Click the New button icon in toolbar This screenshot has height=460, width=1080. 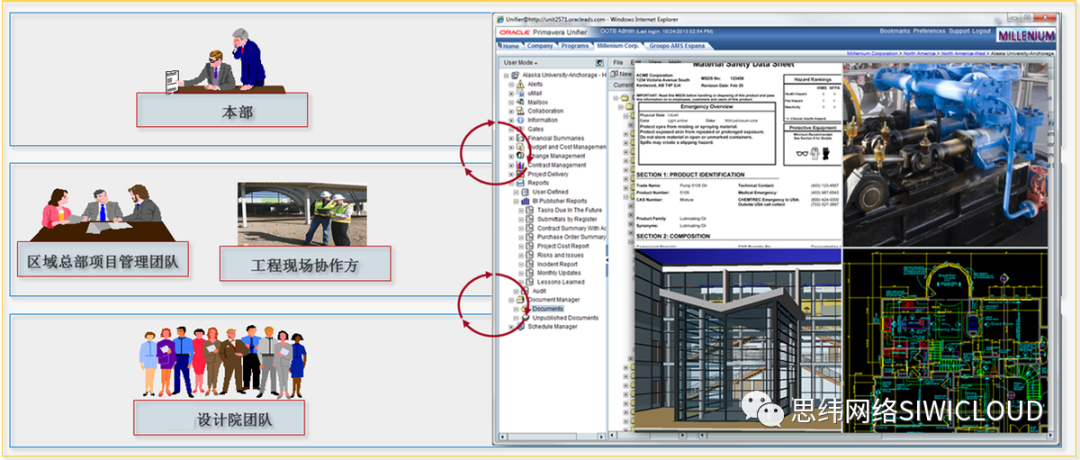(x=615, y=74)
